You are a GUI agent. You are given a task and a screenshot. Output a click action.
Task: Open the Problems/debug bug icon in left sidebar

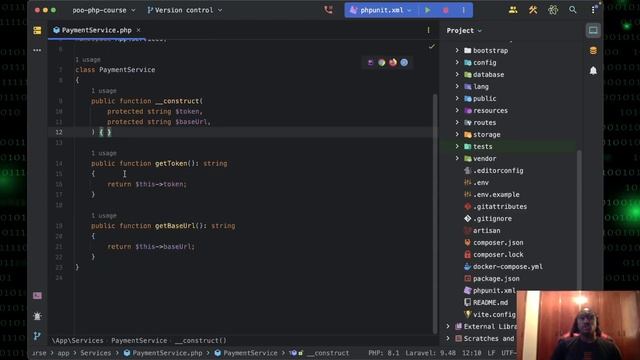click(37, 316)
